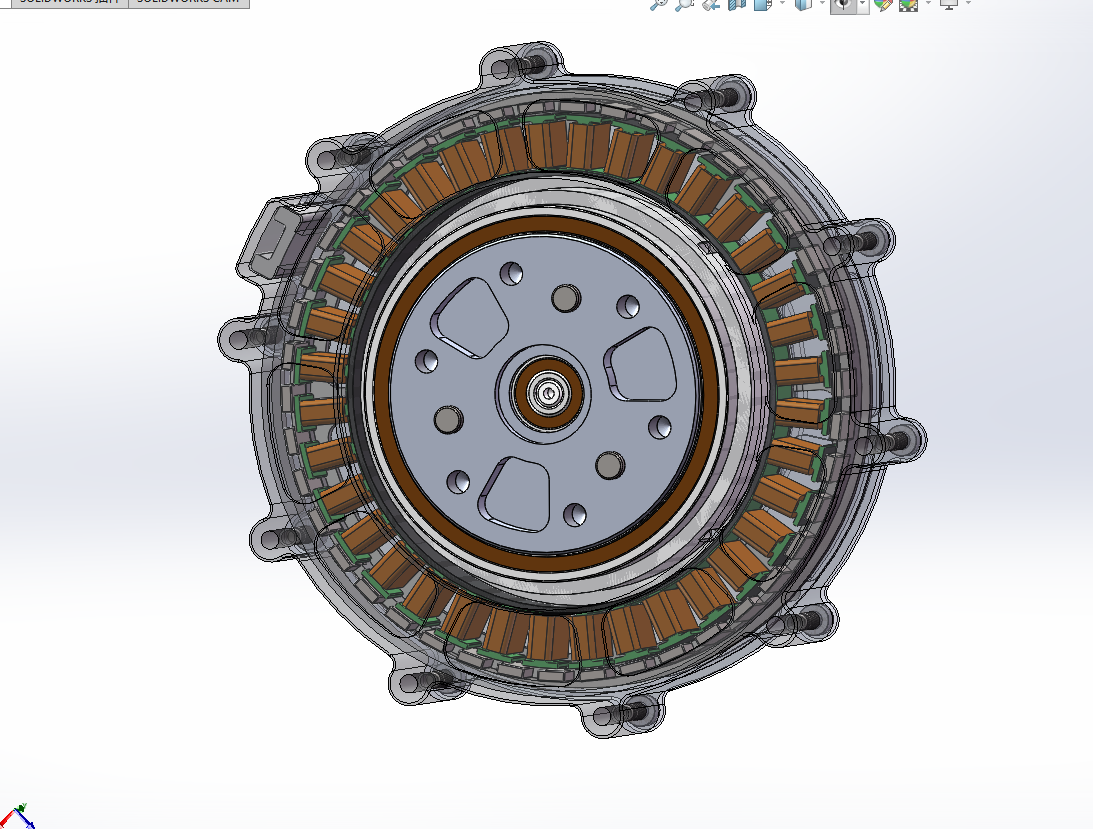Click the orientation triad in the corner
The width and height of the screenshot is (1093, 829).
(15, 816)
